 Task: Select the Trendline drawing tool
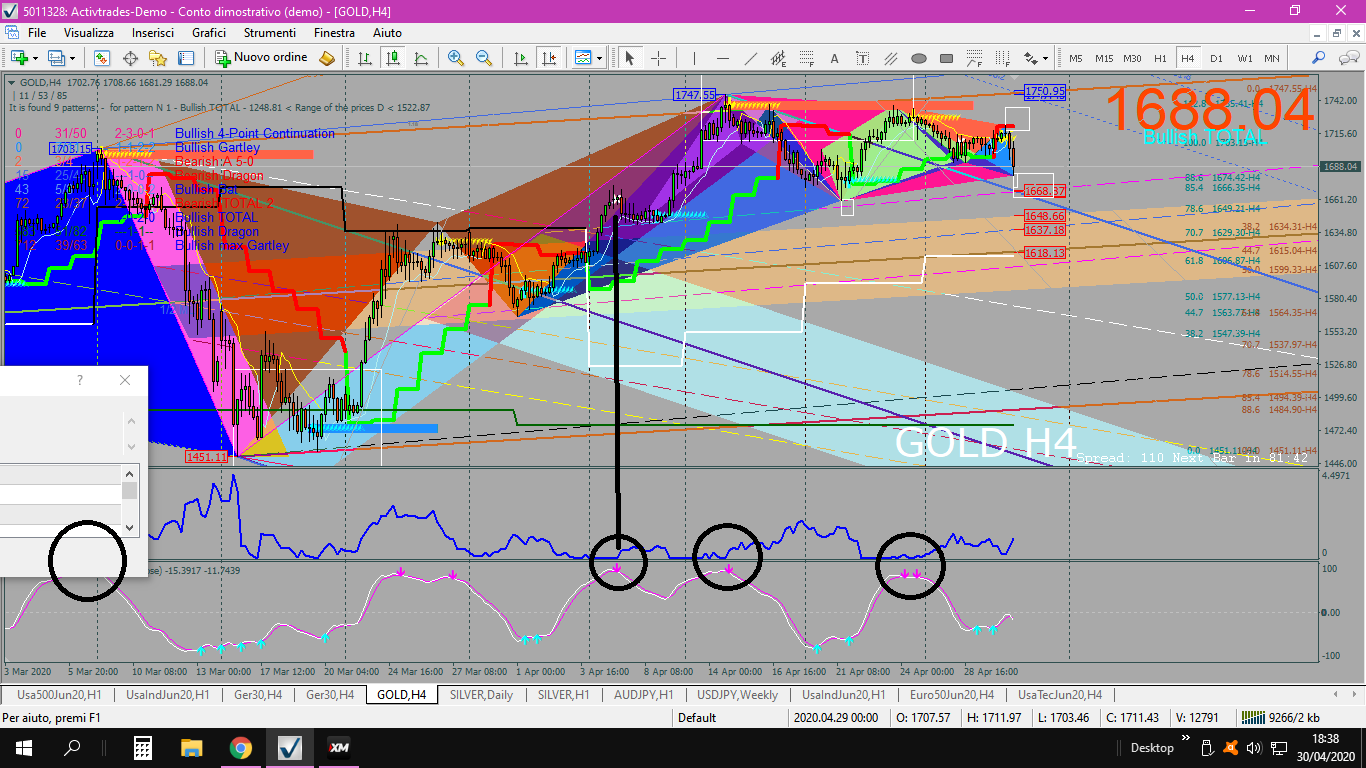(751, 58)
